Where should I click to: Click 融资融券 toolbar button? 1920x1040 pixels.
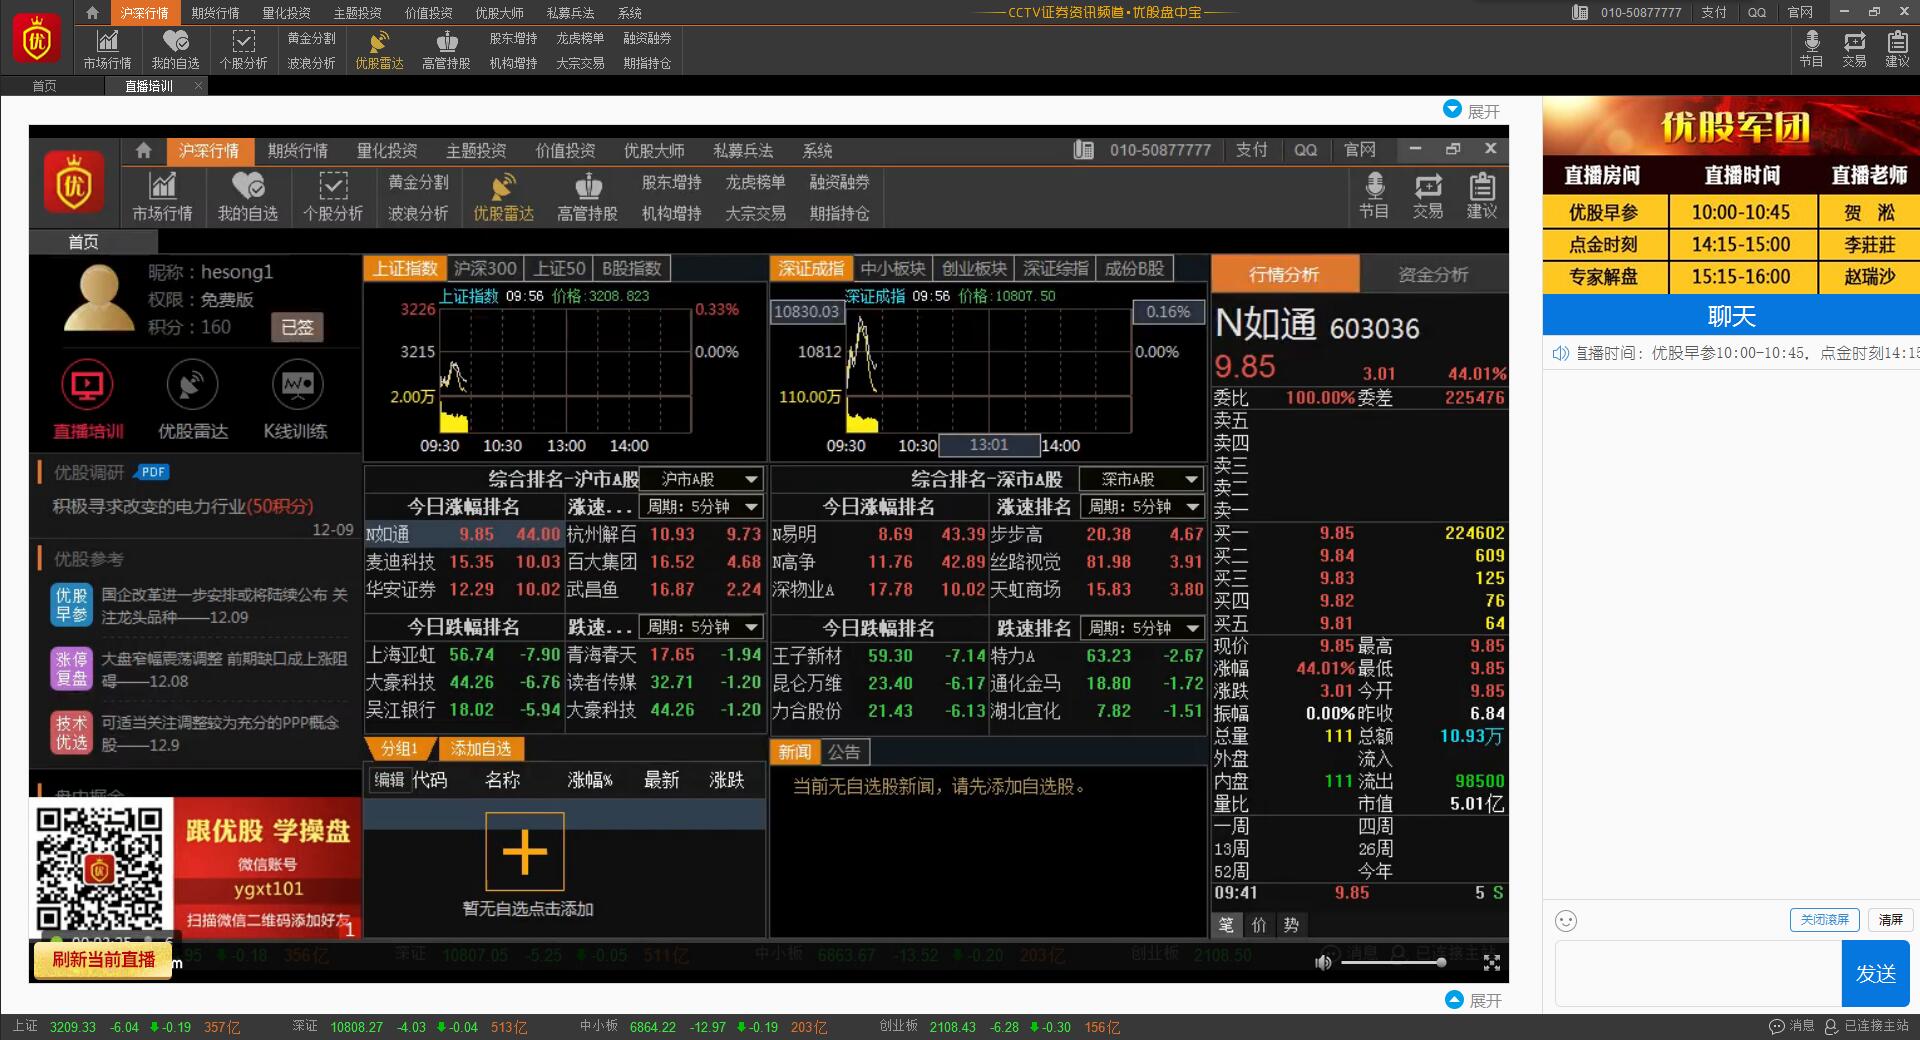coord(647,38)
